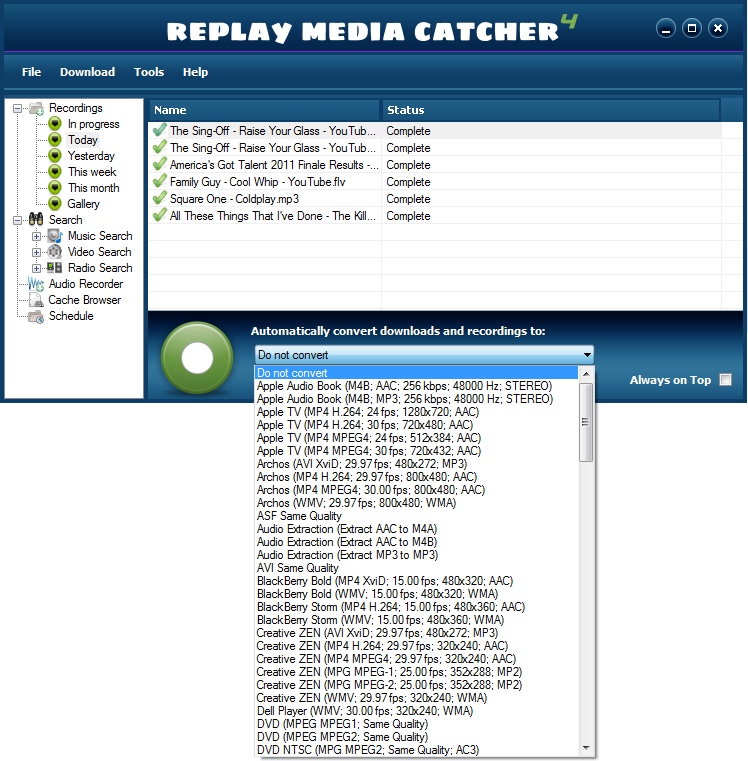Select the Today tree item
The image size is (748, 761).
83,140
